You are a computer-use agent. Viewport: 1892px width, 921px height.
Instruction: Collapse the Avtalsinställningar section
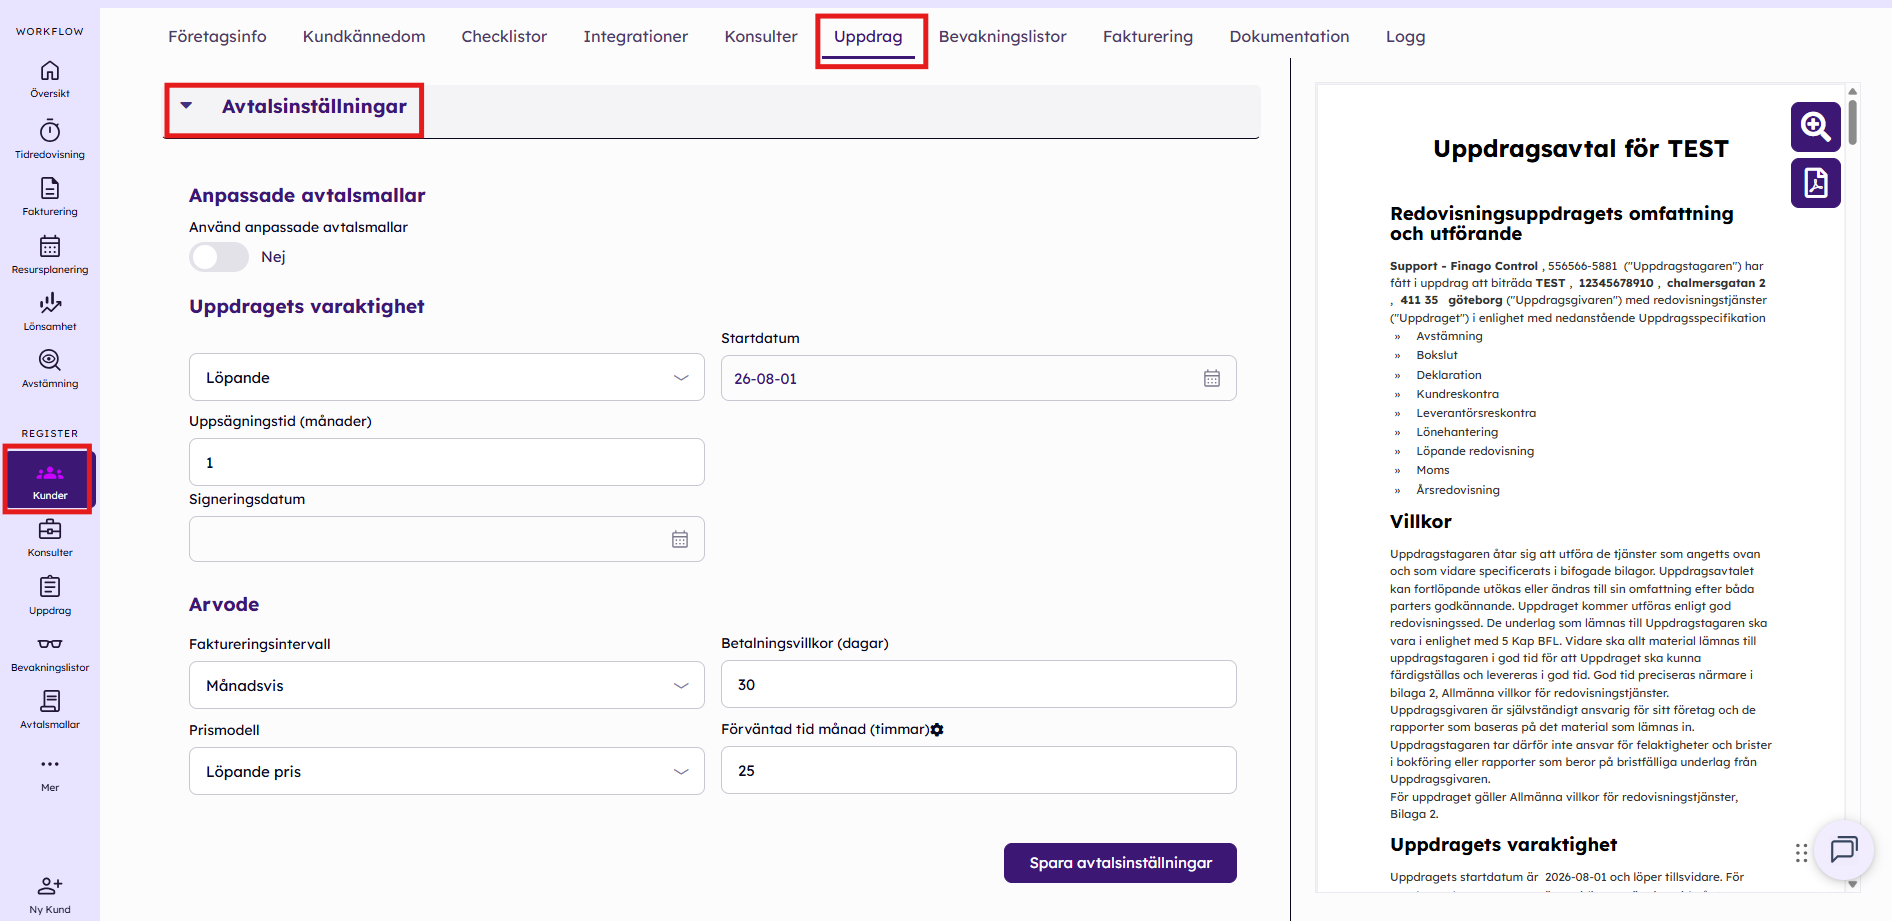click(x=186, y=106)
